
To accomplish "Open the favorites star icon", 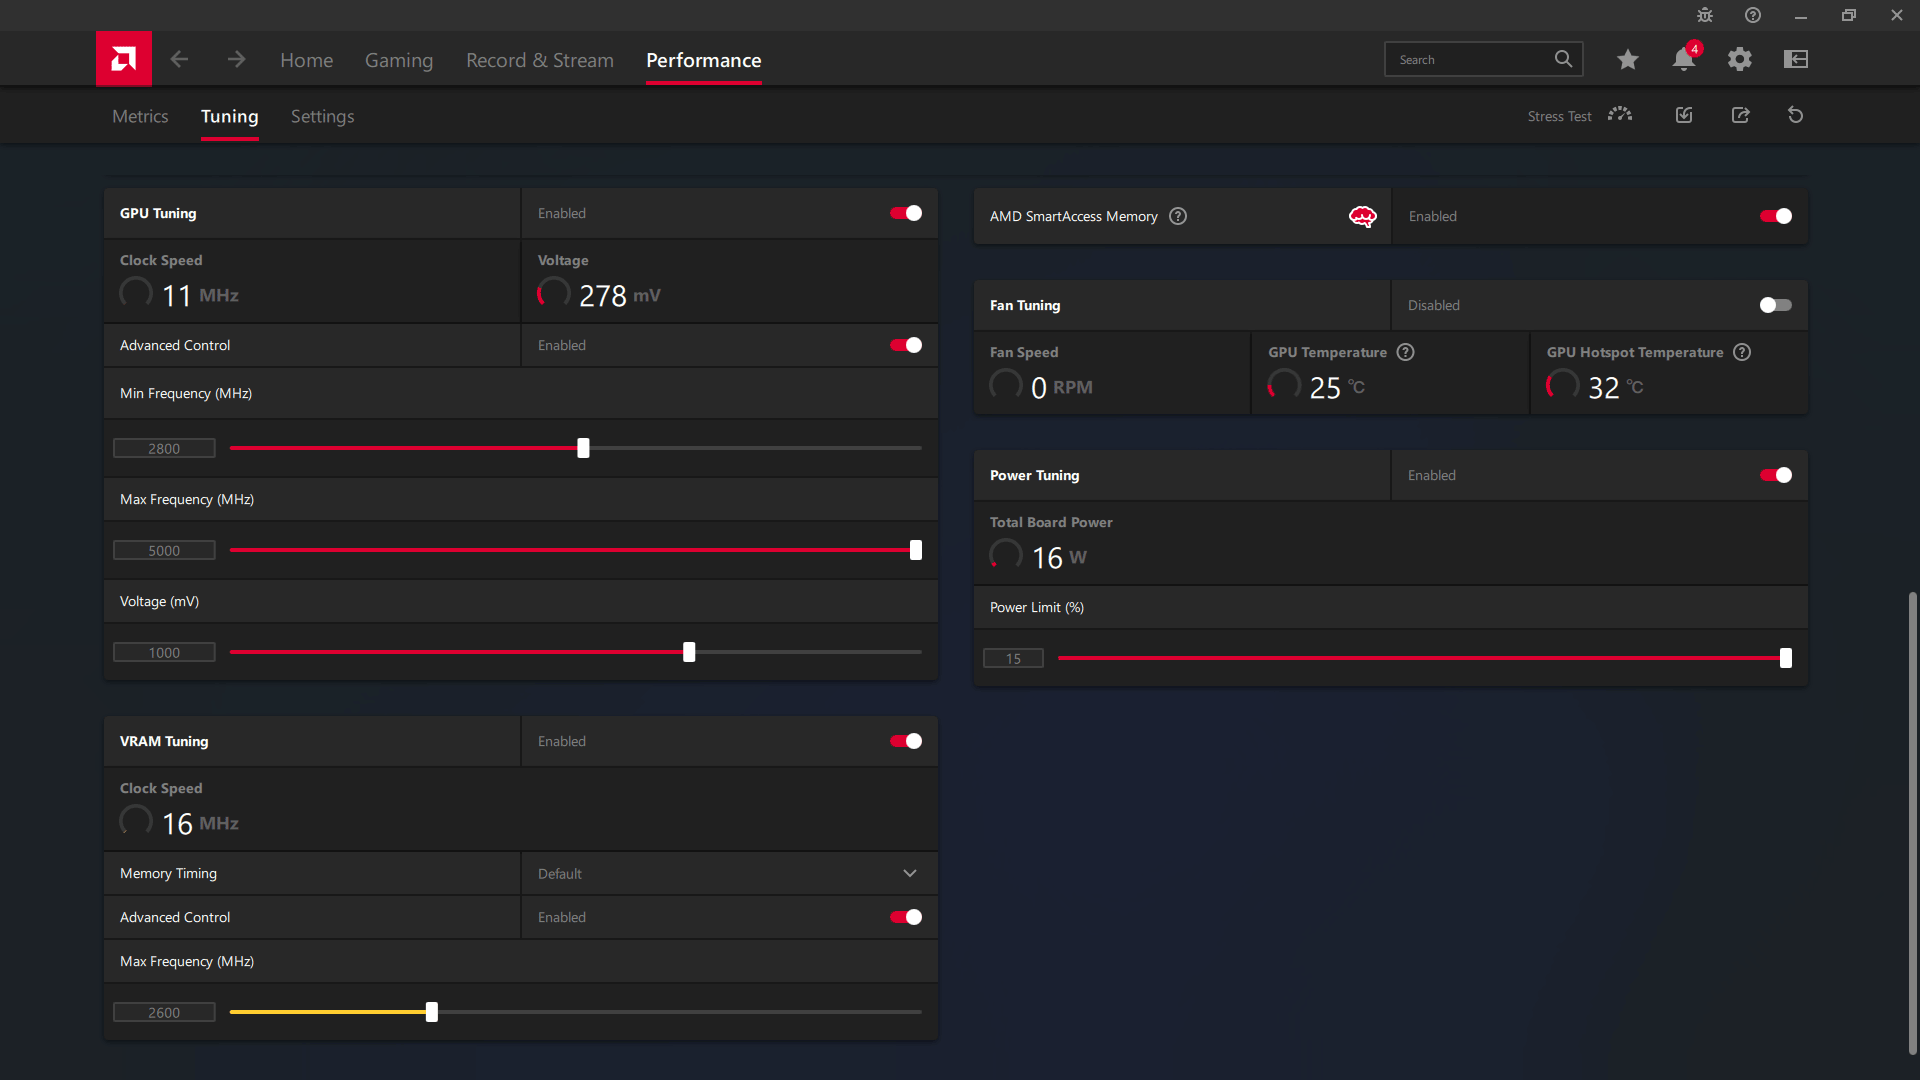I will [x=1628, y=59].
